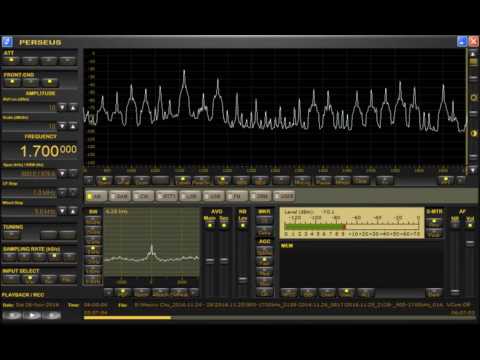
Task: Click the first button under MKR
Action: click(x=264, y=221)
